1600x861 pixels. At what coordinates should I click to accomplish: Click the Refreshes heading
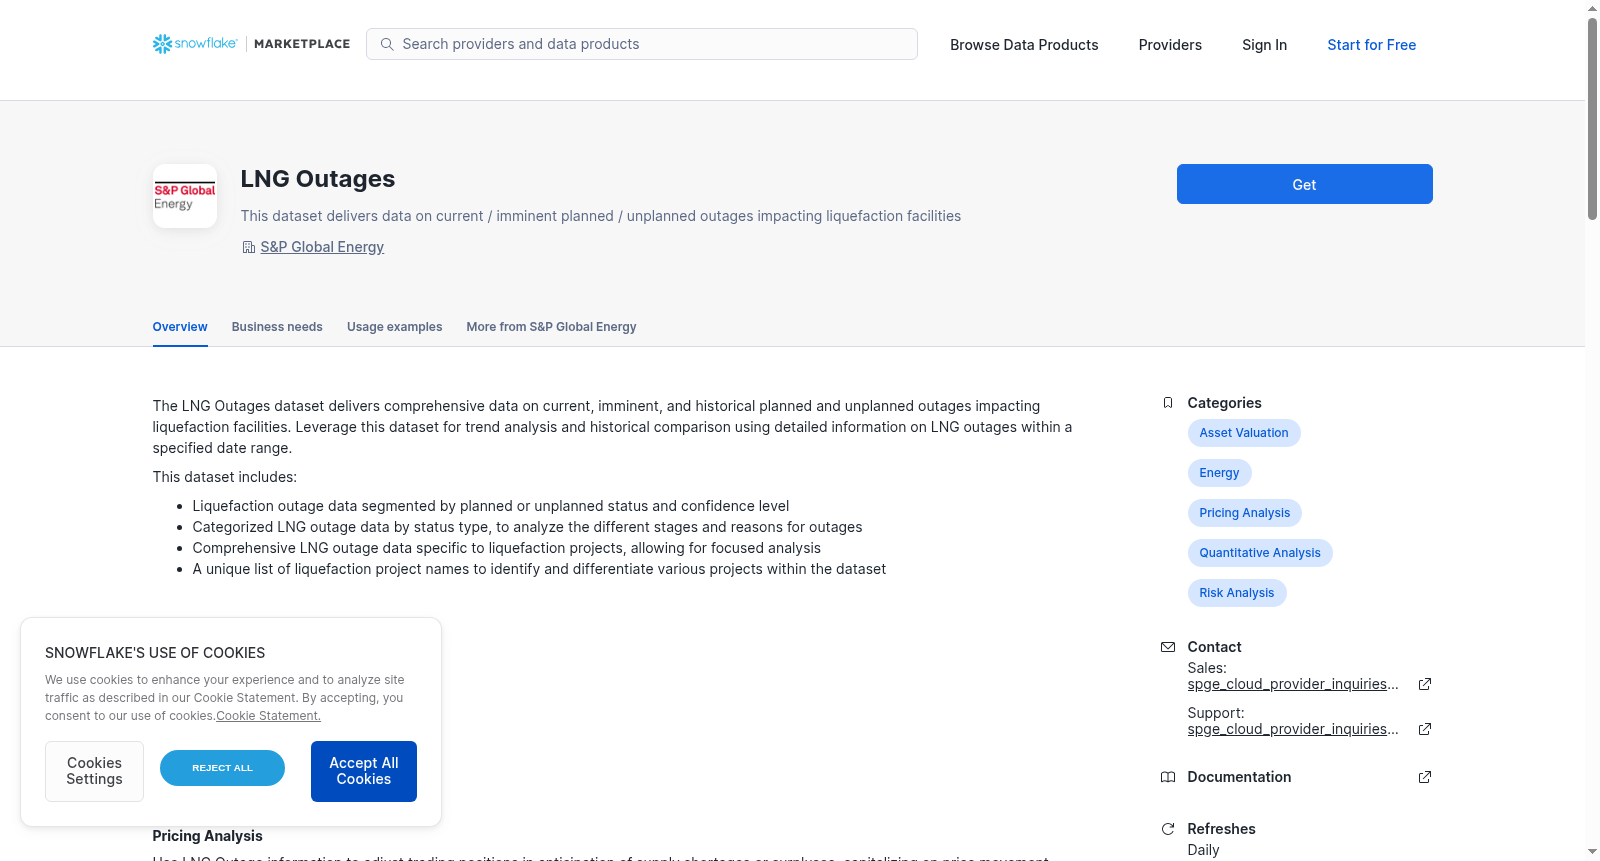click(1221, 829)
